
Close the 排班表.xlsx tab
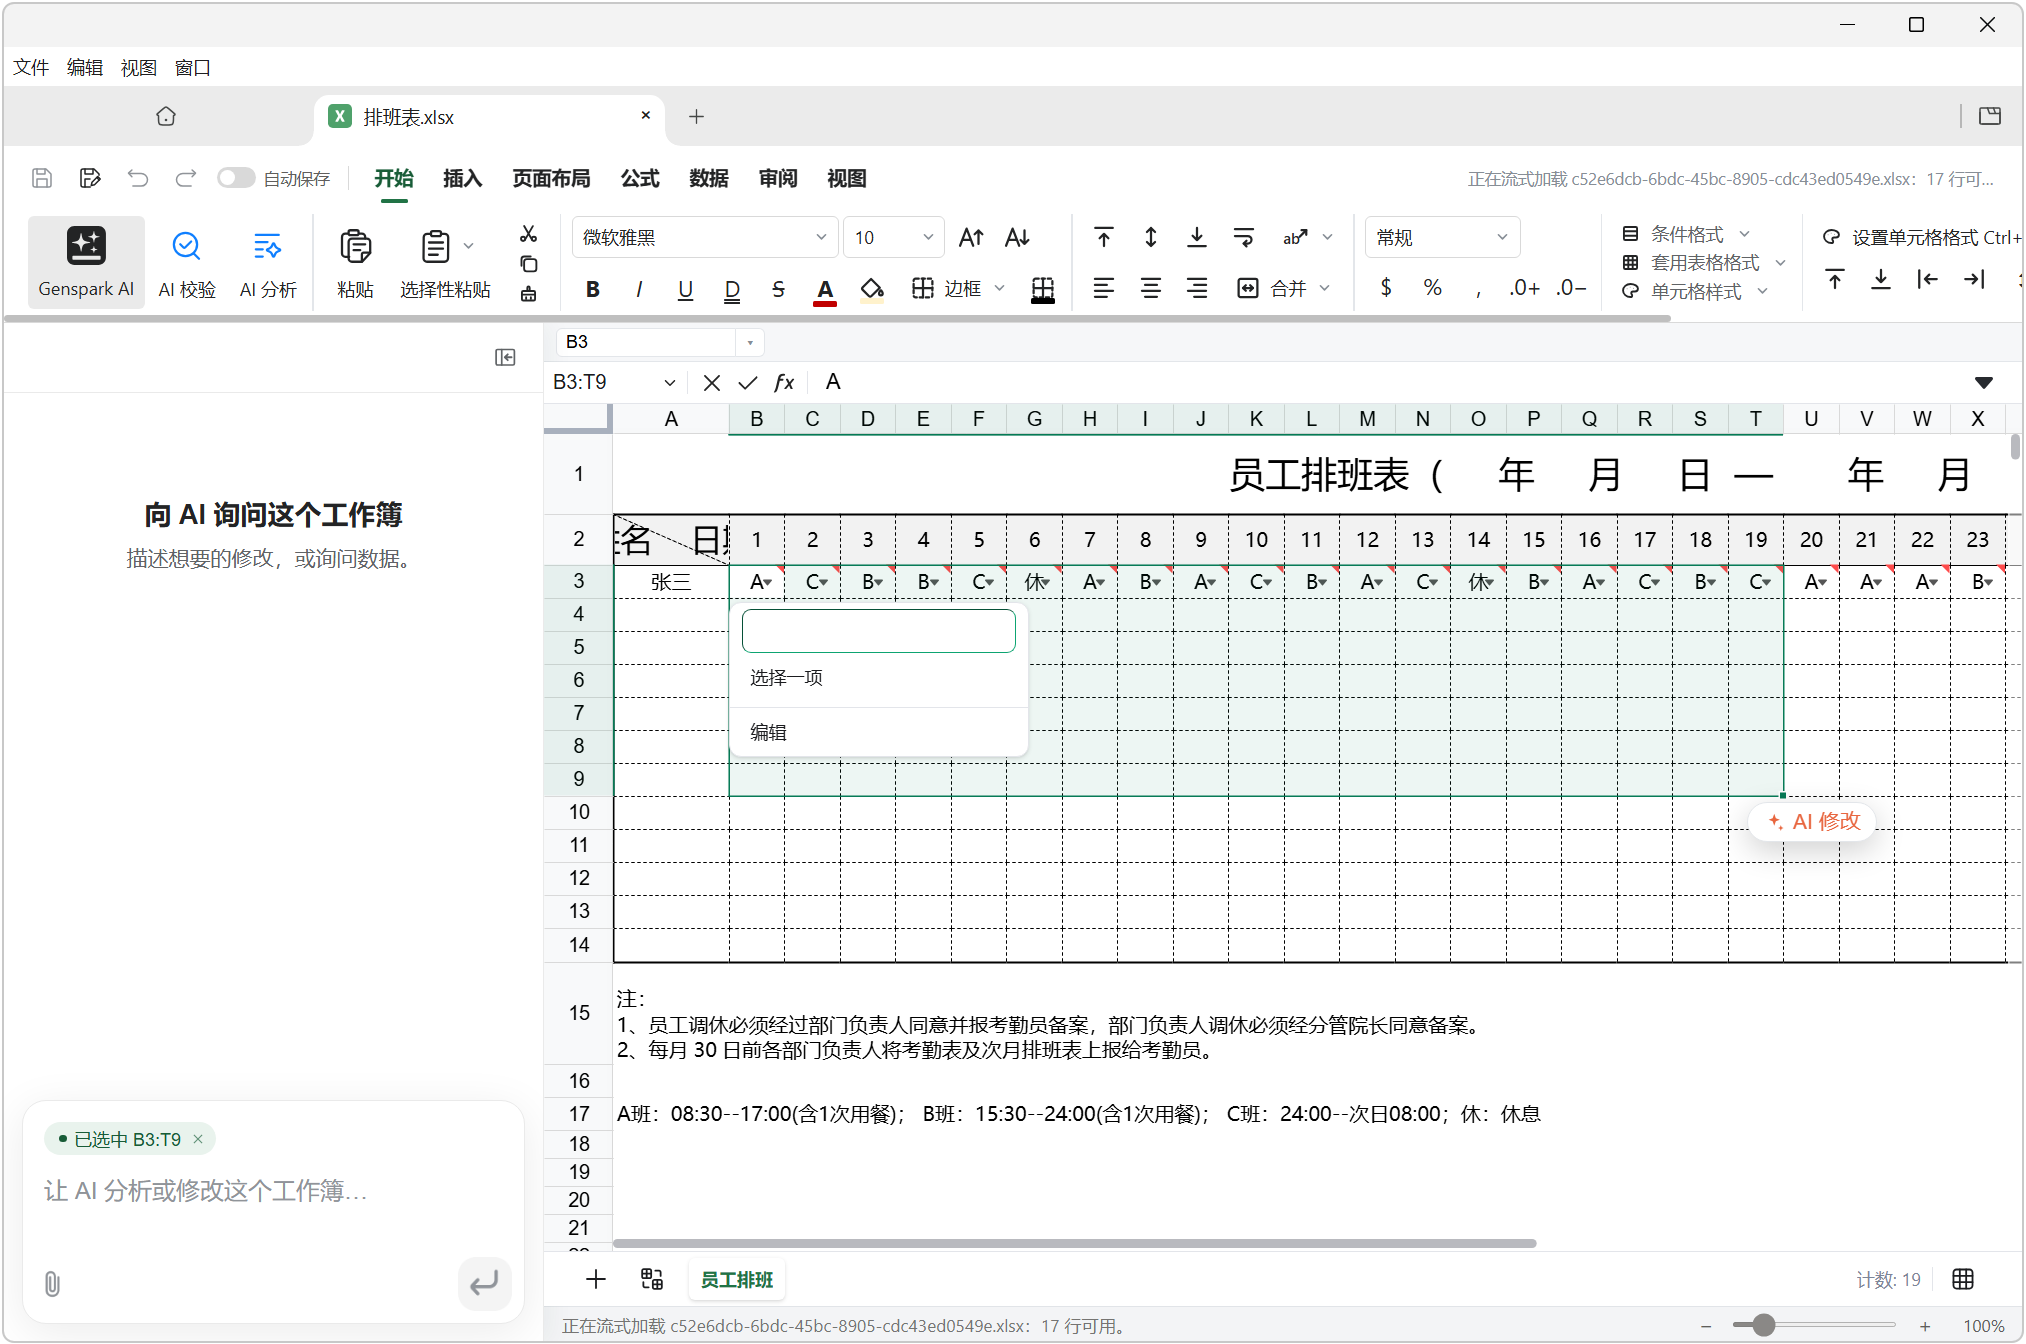click(646, 116)
